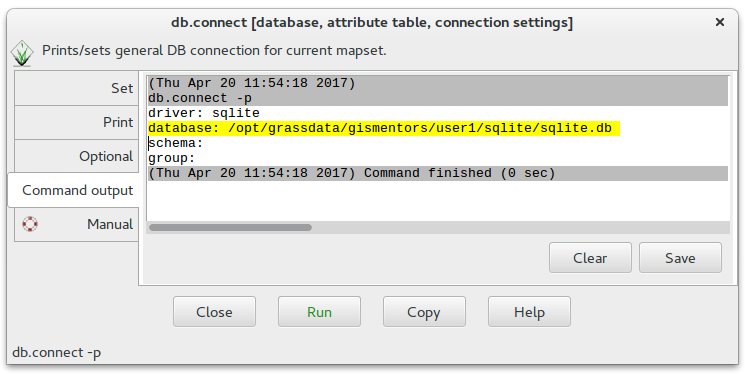
Task: Select the Command output tab
Action: (x=74, y=190)
